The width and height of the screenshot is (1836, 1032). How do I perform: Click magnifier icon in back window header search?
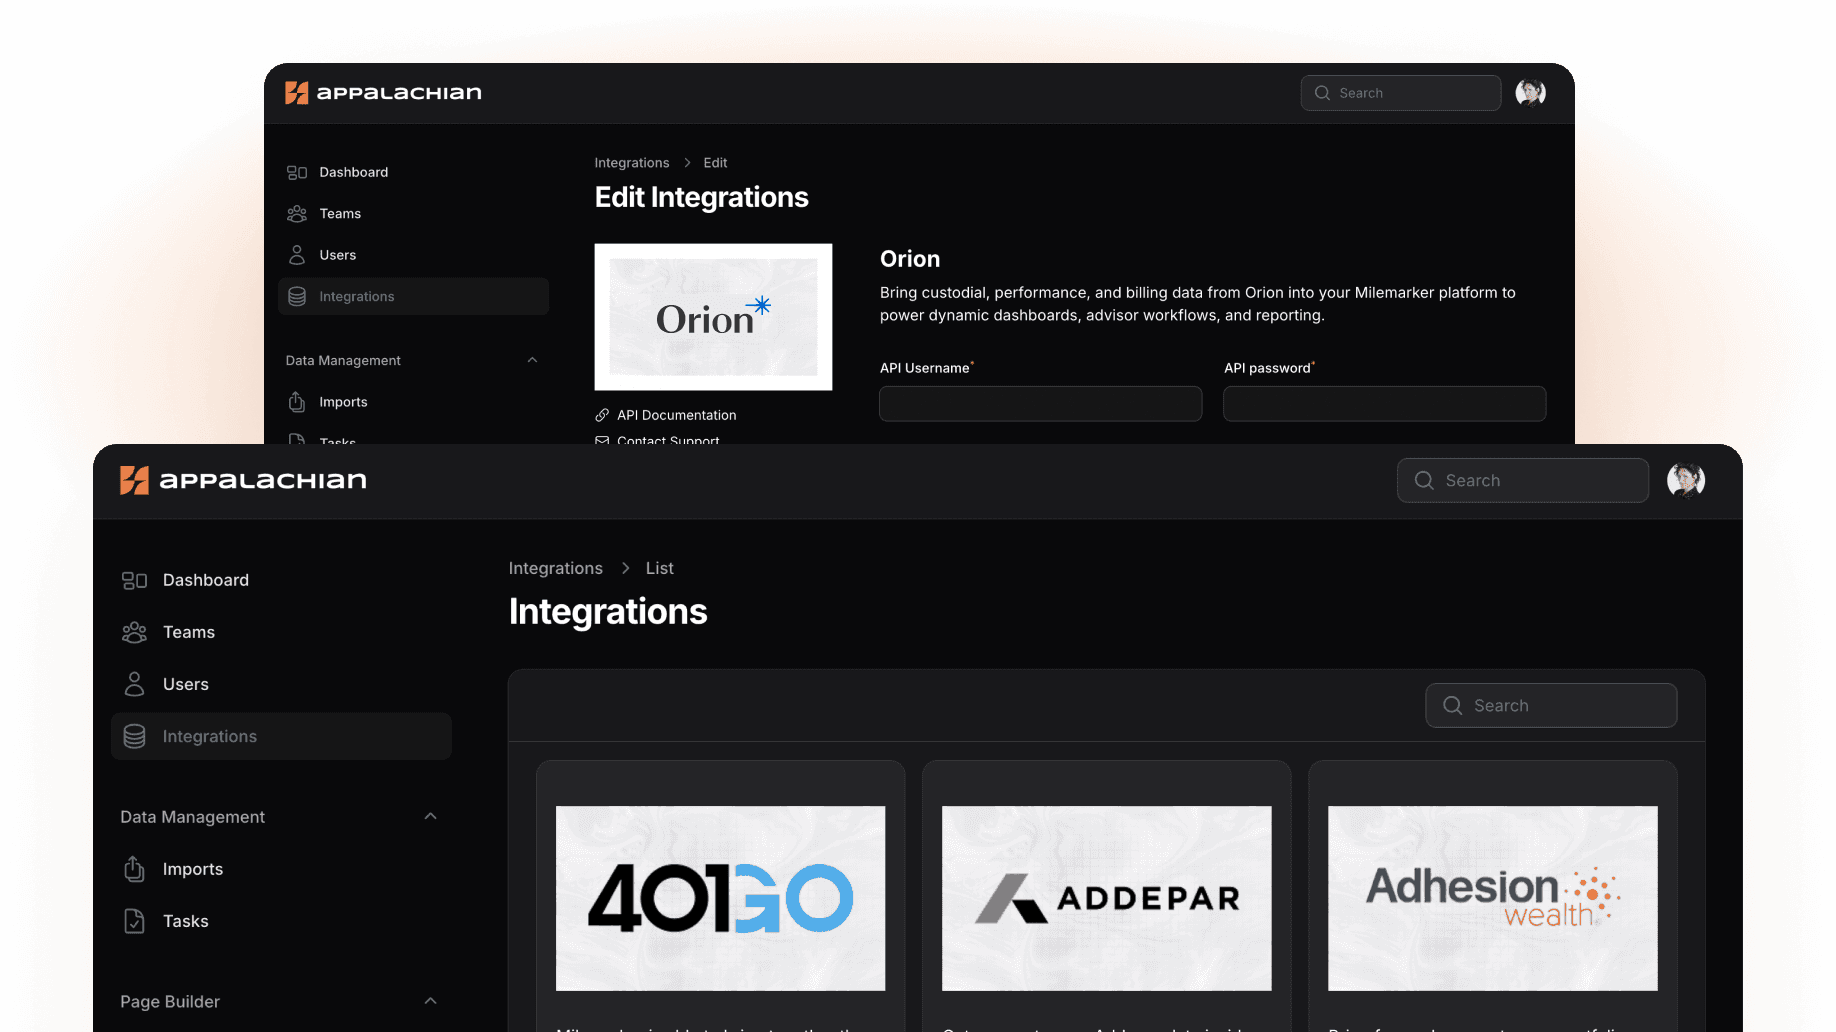pyautogui.click(x=1322, y=93)
